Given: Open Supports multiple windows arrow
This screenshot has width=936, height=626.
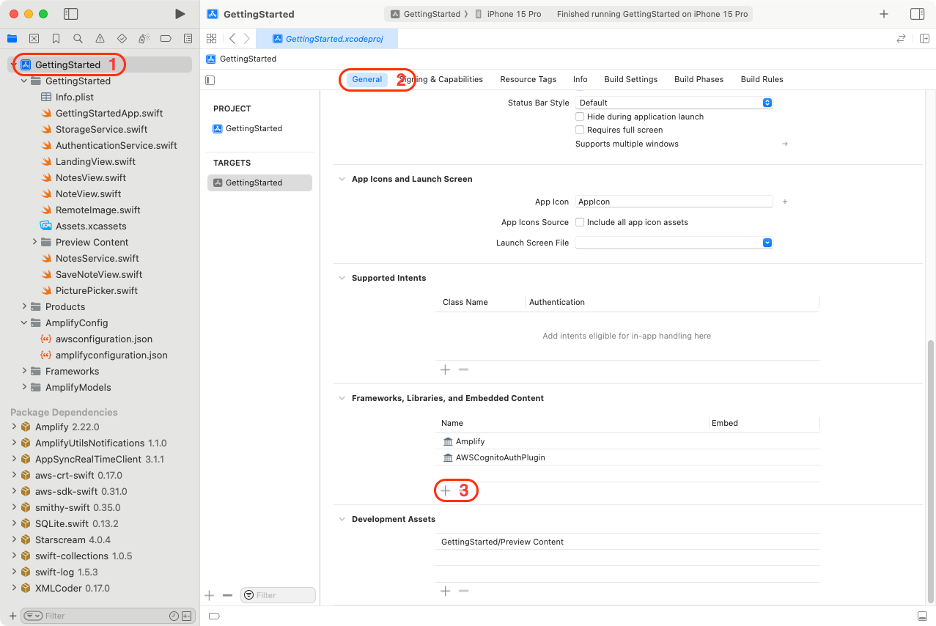Looking at the screenshot, I should (785, 144).
